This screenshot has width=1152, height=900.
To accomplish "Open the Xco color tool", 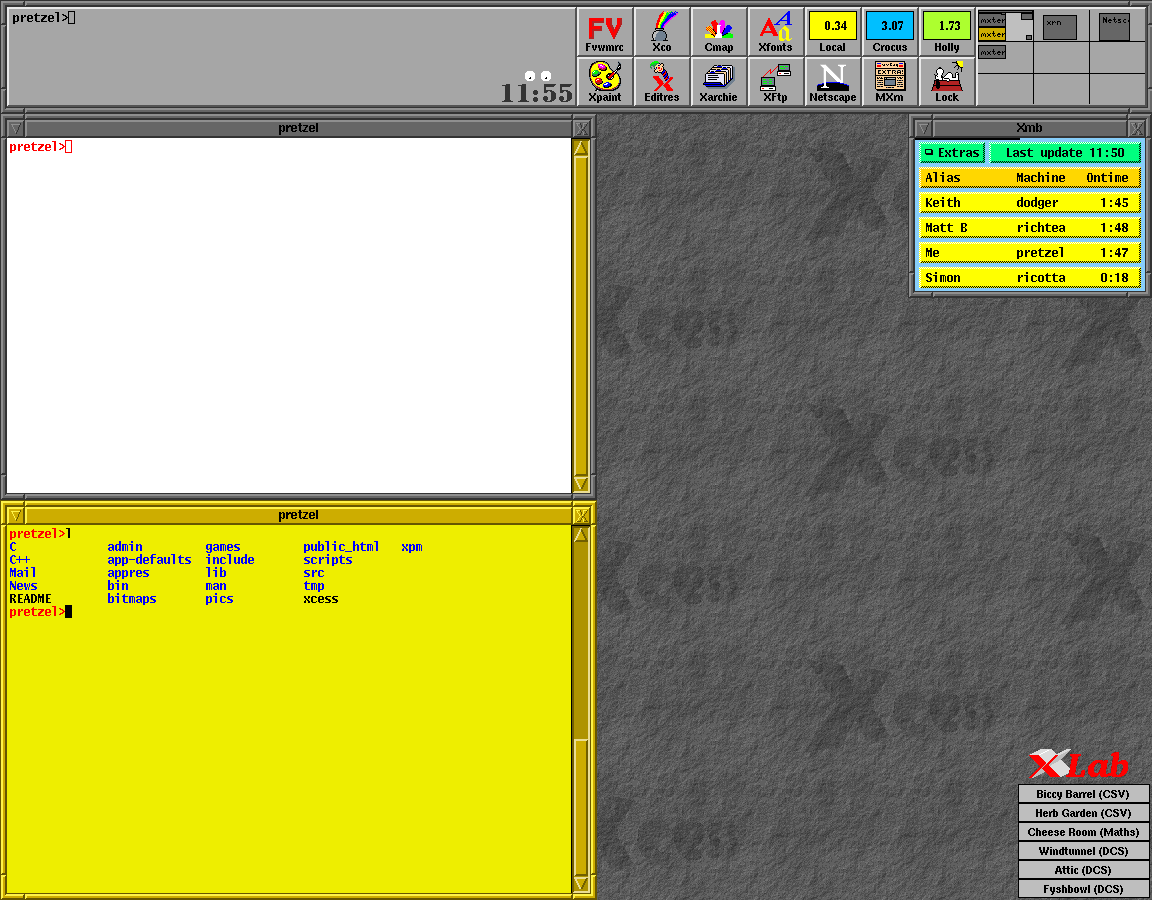I will click(662, 32).
